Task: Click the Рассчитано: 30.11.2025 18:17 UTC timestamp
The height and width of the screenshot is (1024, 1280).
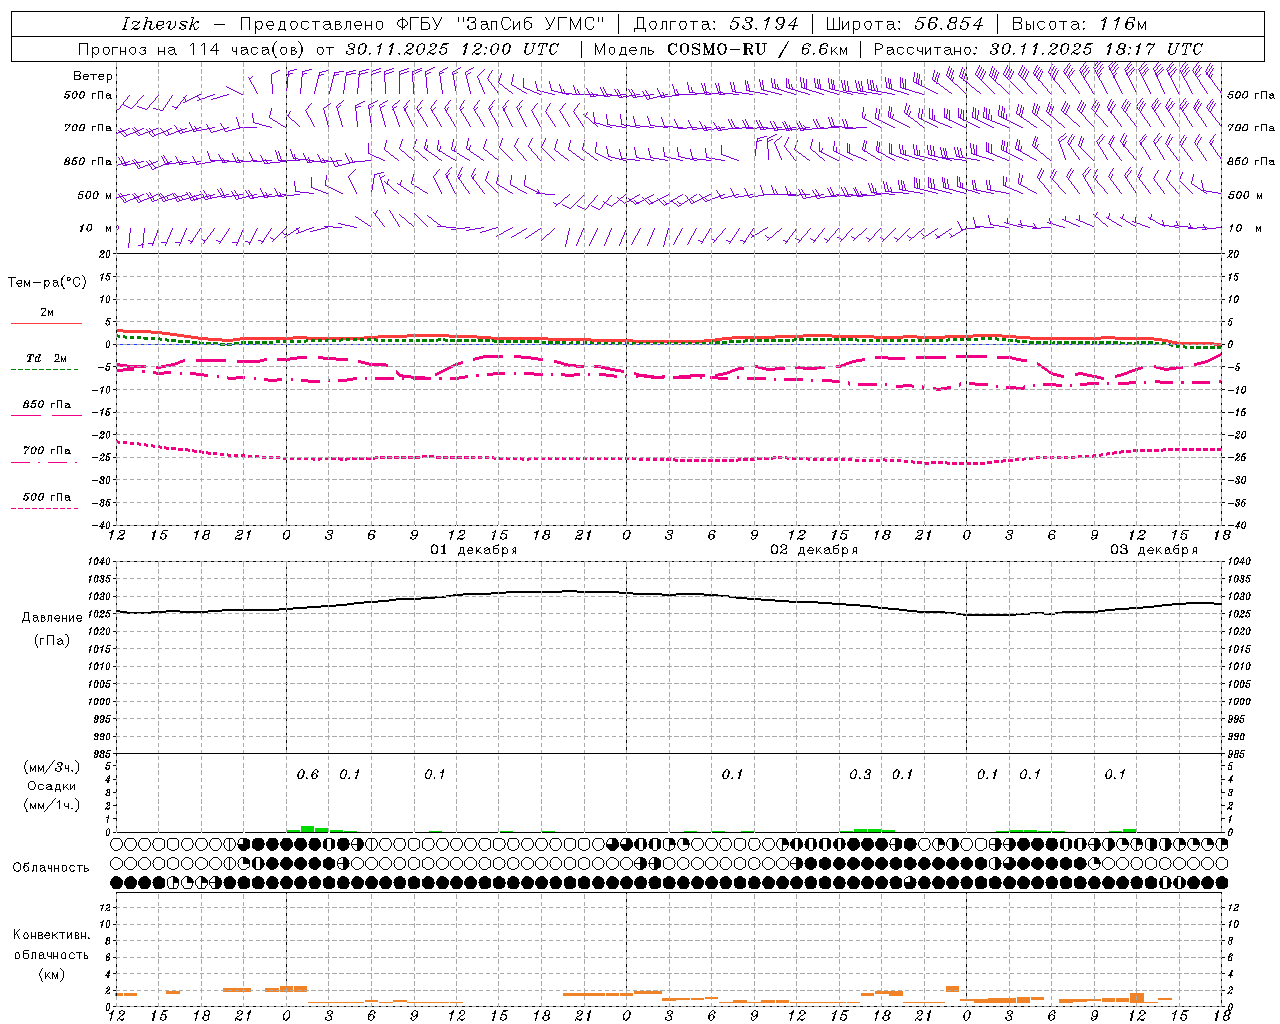Action: click(1038, 49)
